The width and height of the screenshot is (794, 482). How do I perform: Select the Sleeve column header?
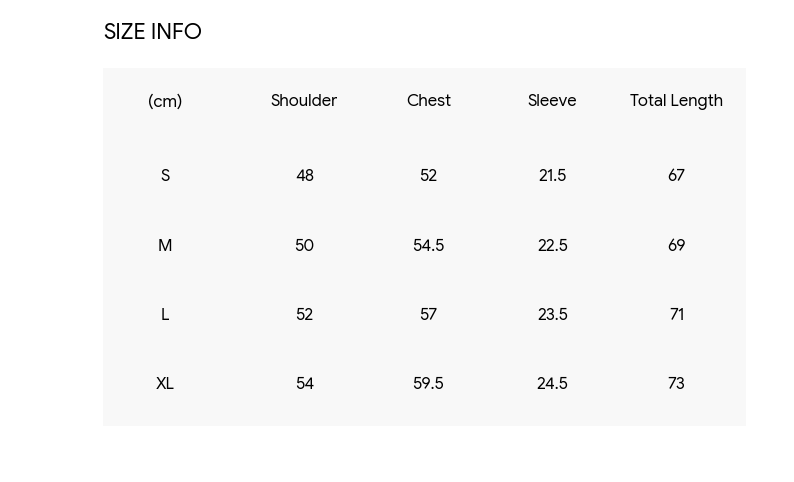[552, 100]
